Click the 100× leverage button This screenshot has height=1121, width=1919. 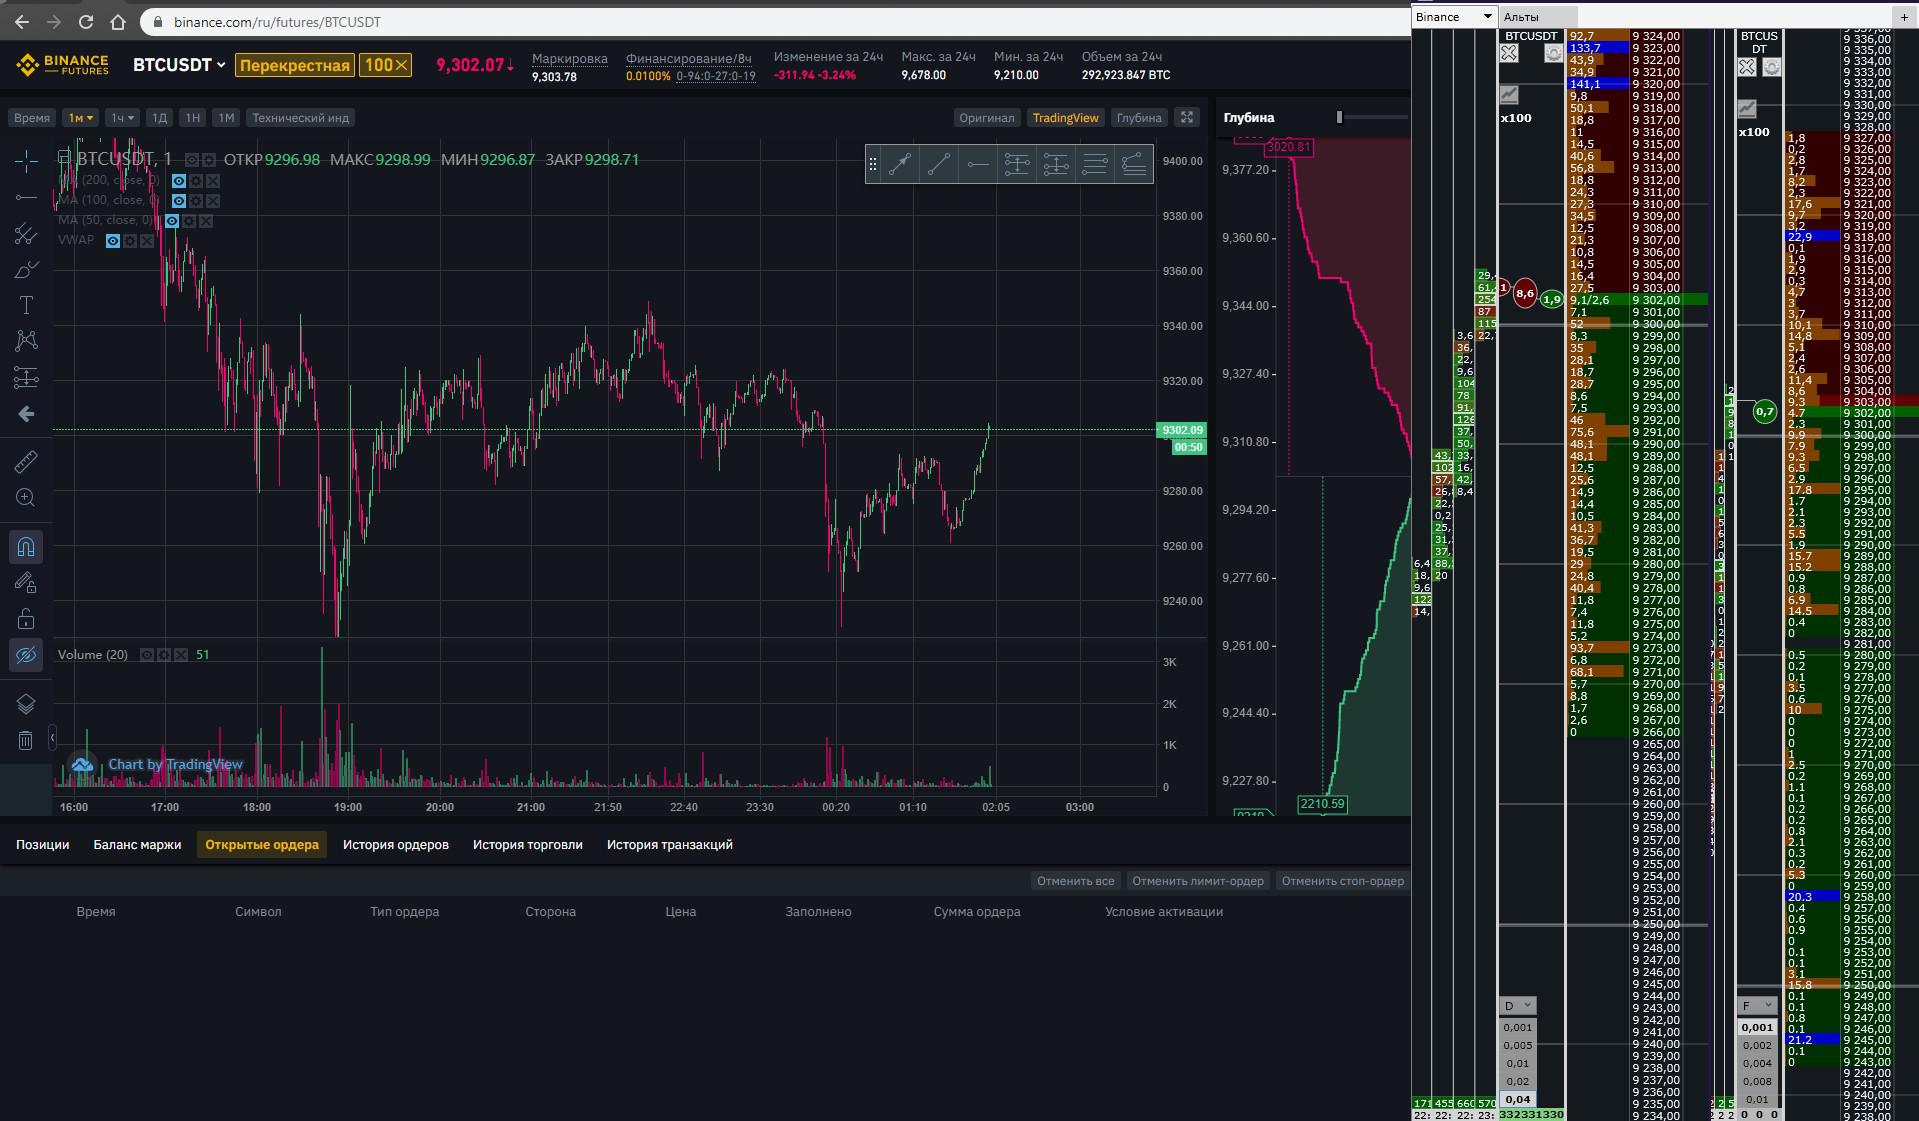click(386, 65)
